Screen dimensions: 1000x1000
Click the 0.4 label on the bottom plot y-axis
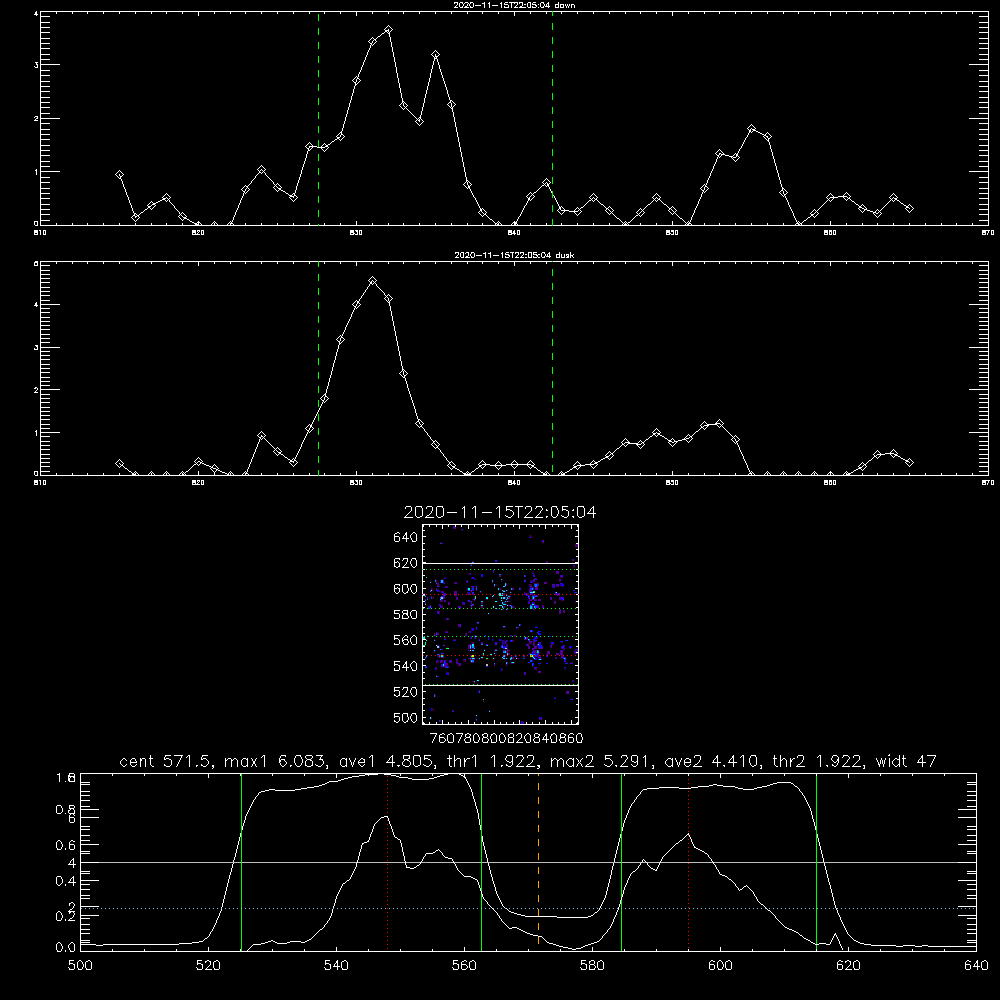(66, 881)
